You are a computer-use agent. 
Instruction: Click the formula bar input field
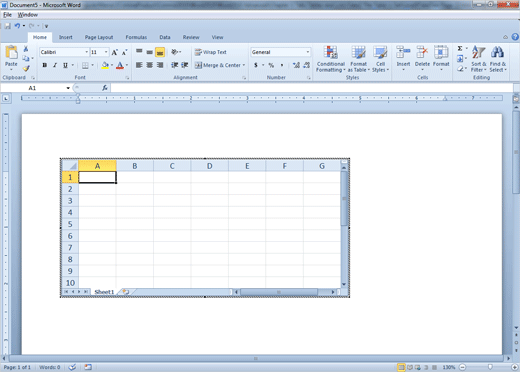click(311, 88)
